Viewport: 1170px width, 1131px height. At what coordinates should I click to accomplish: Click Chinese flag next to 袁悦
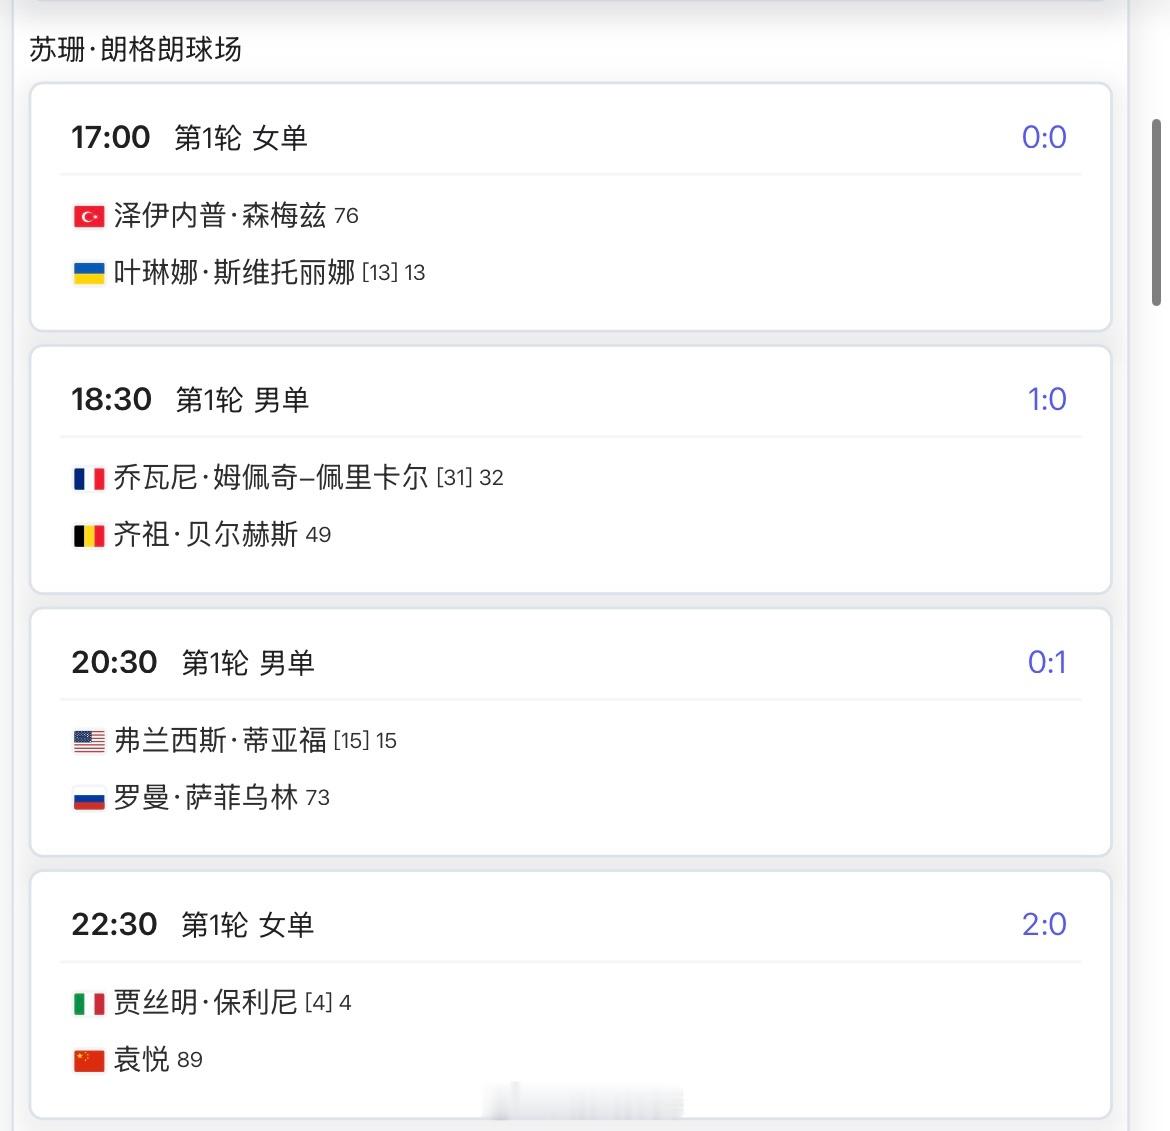click(89, 1060)
